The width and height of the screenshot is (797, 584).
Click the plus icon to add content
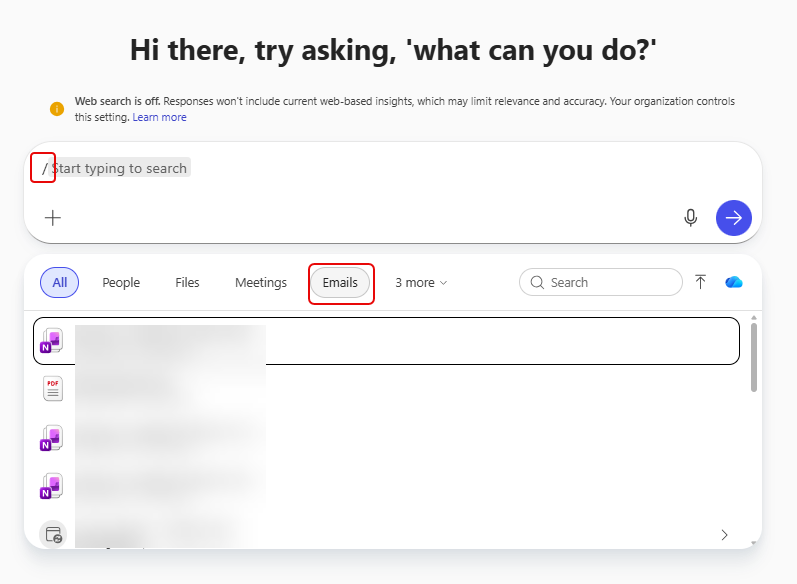click(x=53, y=218)
